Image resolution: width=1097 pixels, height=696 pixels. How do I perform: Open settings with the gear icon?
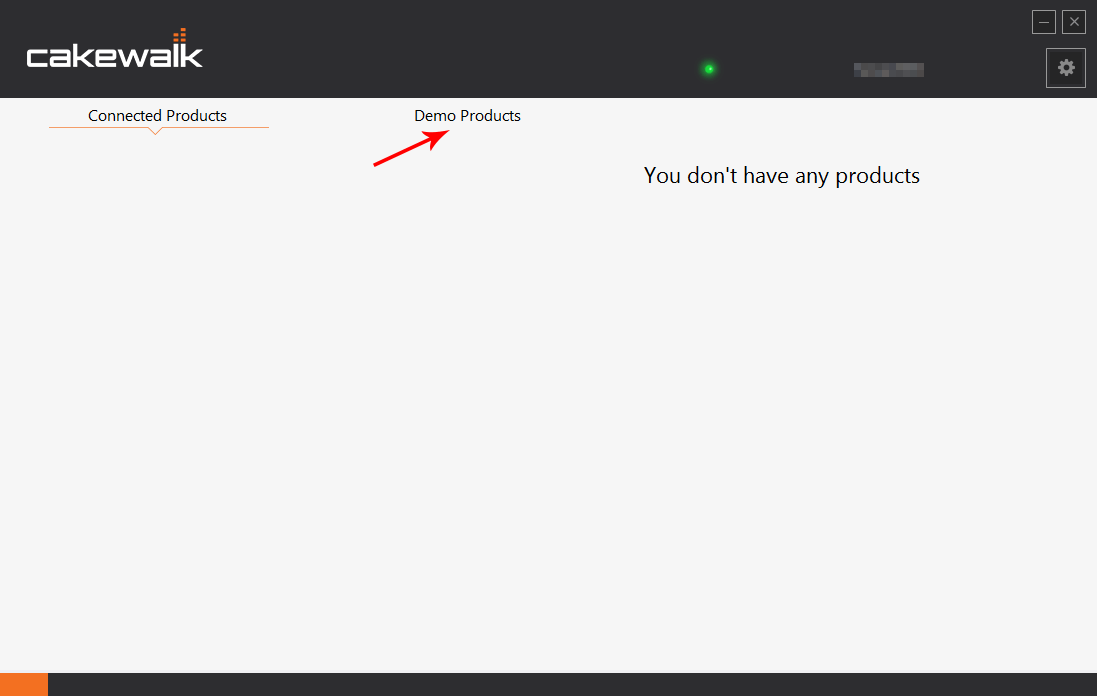(1066, 68)
